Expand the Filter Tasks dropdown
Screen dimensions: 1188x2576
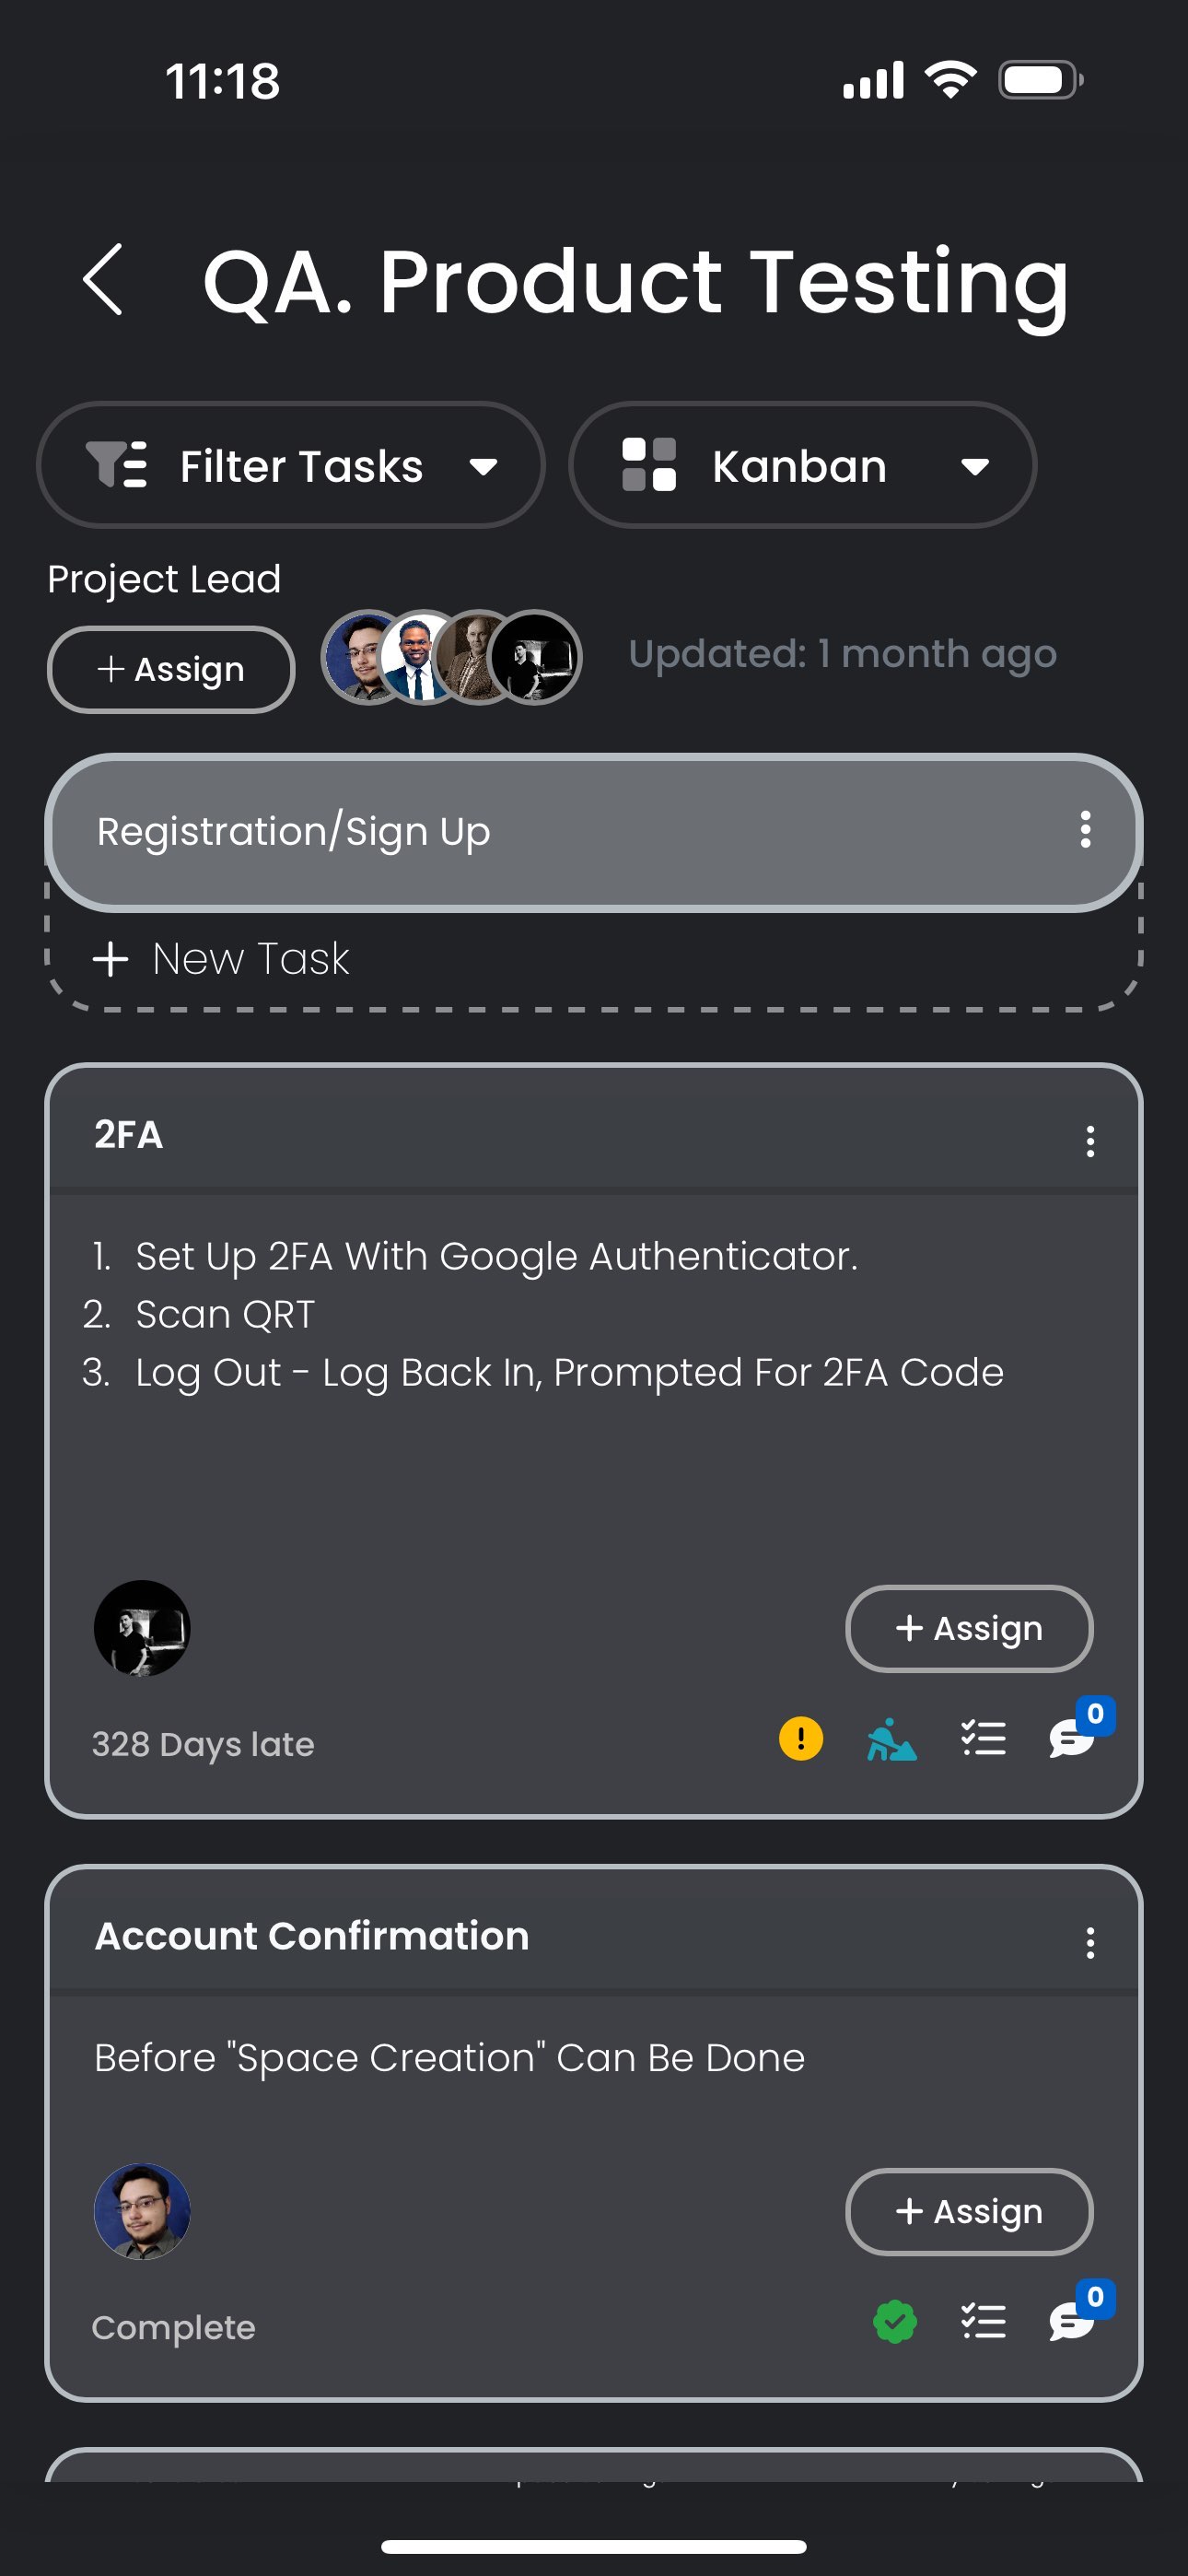[x=291, y=465]
